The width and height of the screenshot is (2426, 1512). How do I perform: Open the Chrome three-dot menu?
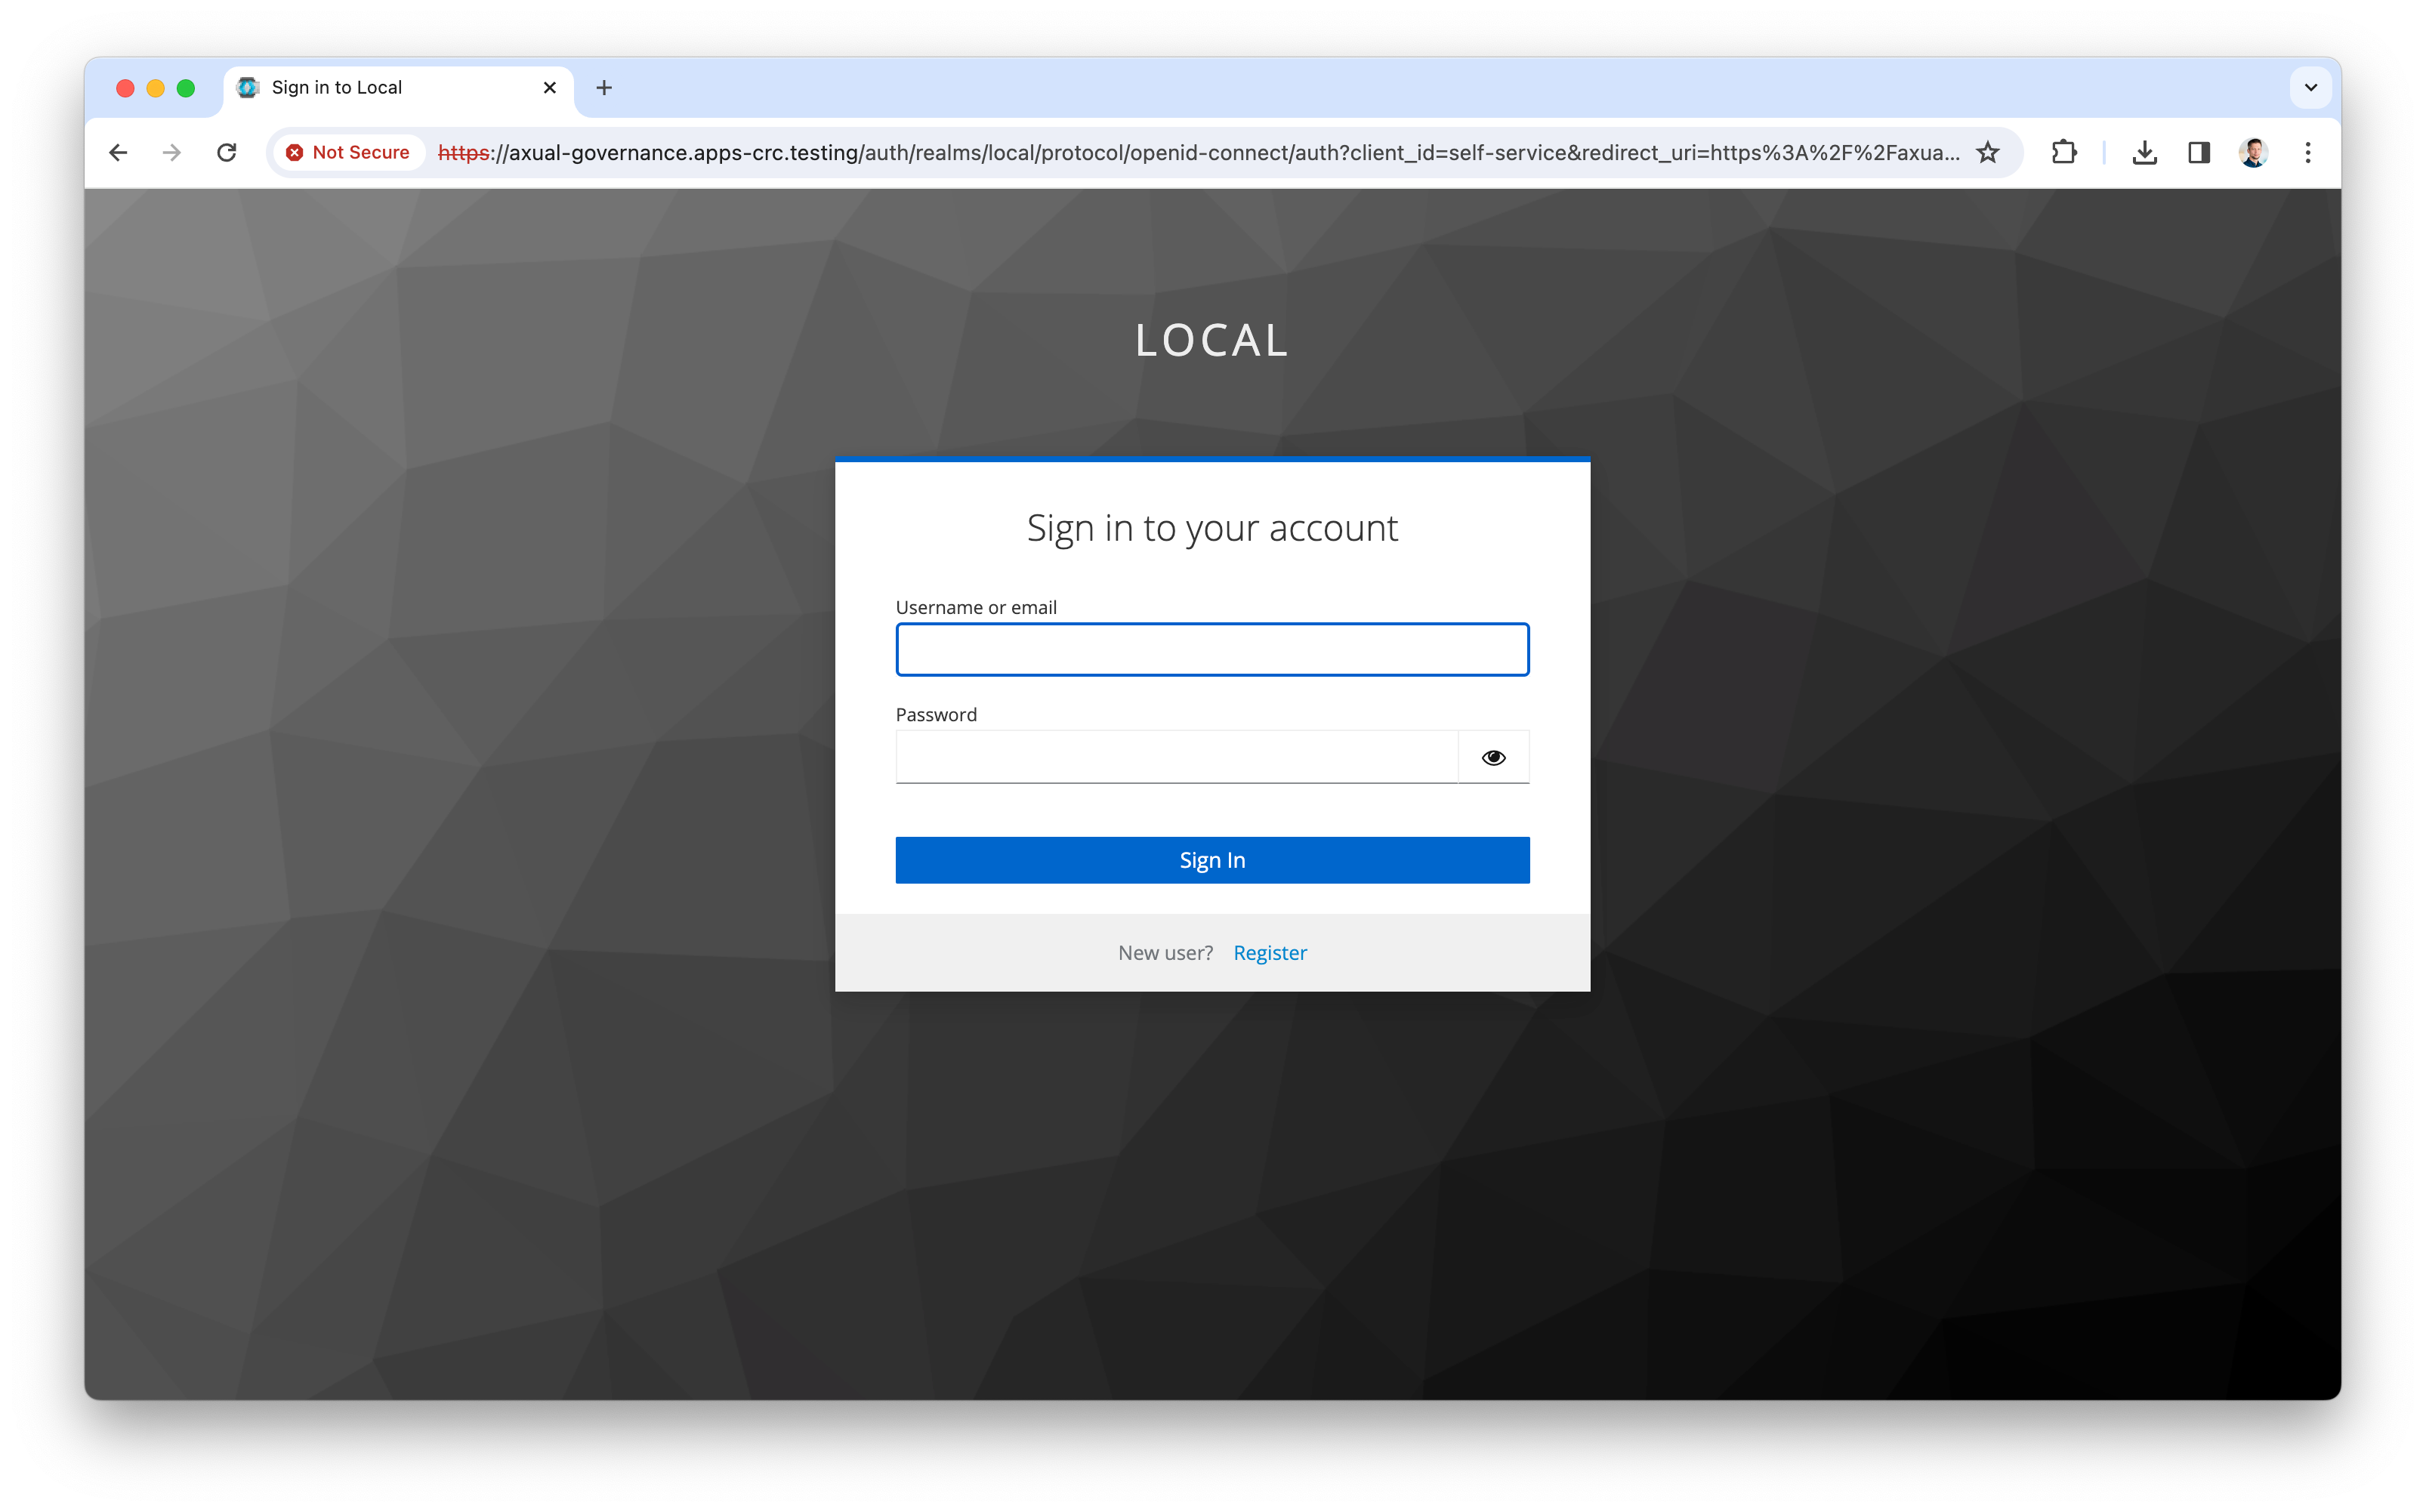point(2308,152)
